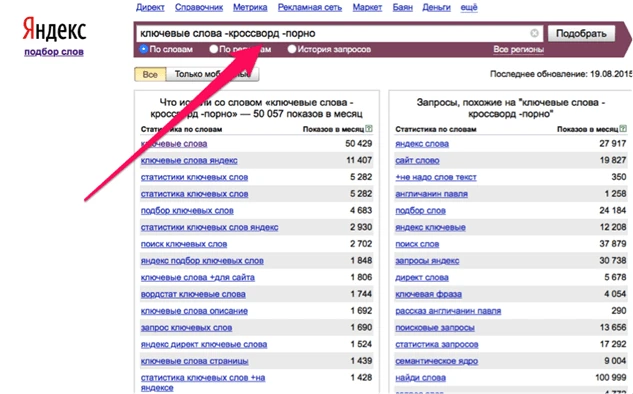This screenshot has width=633, height=394.
Task: Select the По регионам radio button
Action: pyautogui.click(x=214, y=49)
